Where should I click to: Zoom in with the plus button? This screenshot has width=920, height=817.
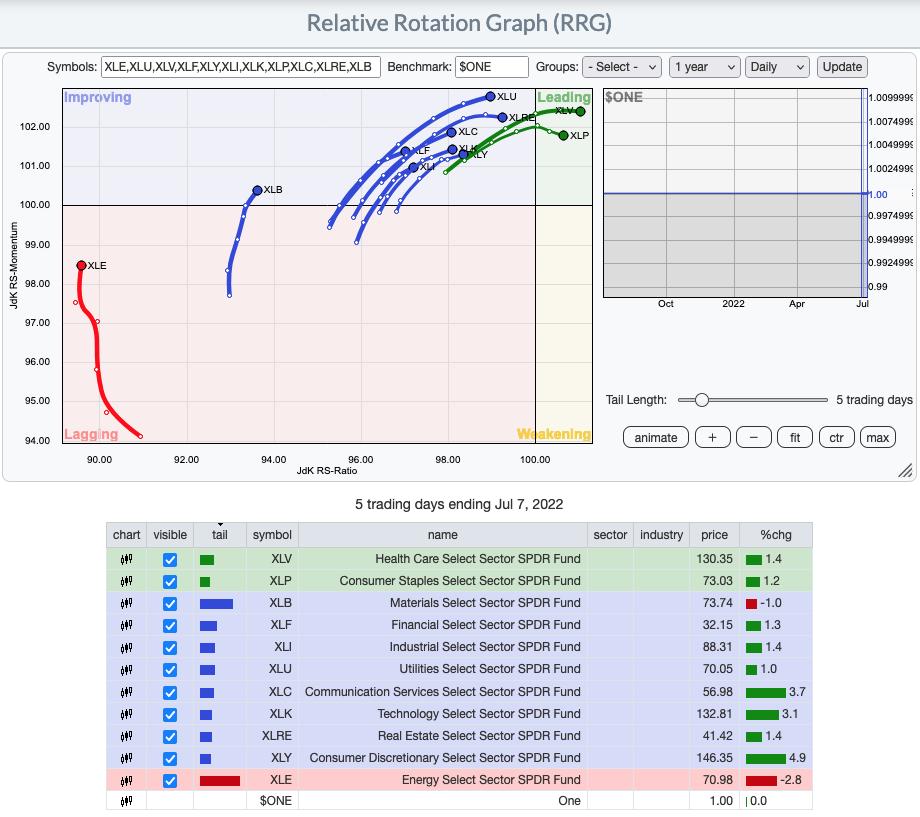[x=712, y=437]
